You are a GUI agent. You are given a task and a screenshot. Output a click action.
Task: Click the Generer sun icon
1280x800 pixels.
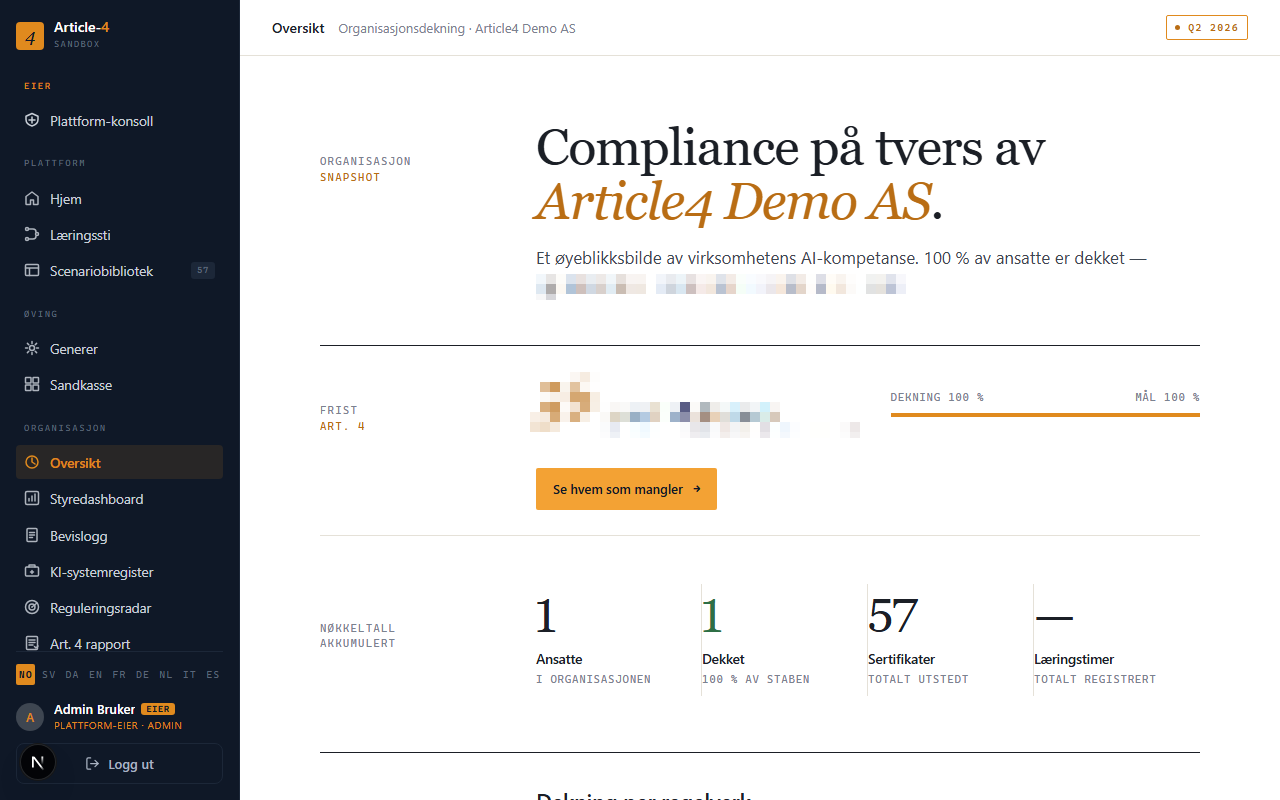32,349
